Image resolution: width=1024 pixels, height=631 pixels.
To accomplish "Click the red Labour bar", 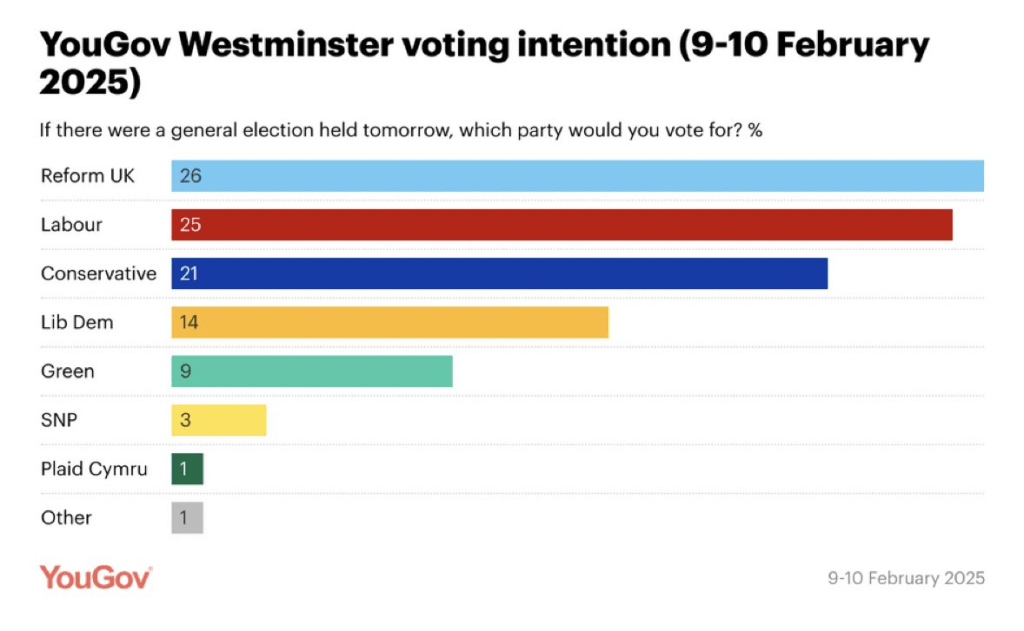I will tap(561, 225).
